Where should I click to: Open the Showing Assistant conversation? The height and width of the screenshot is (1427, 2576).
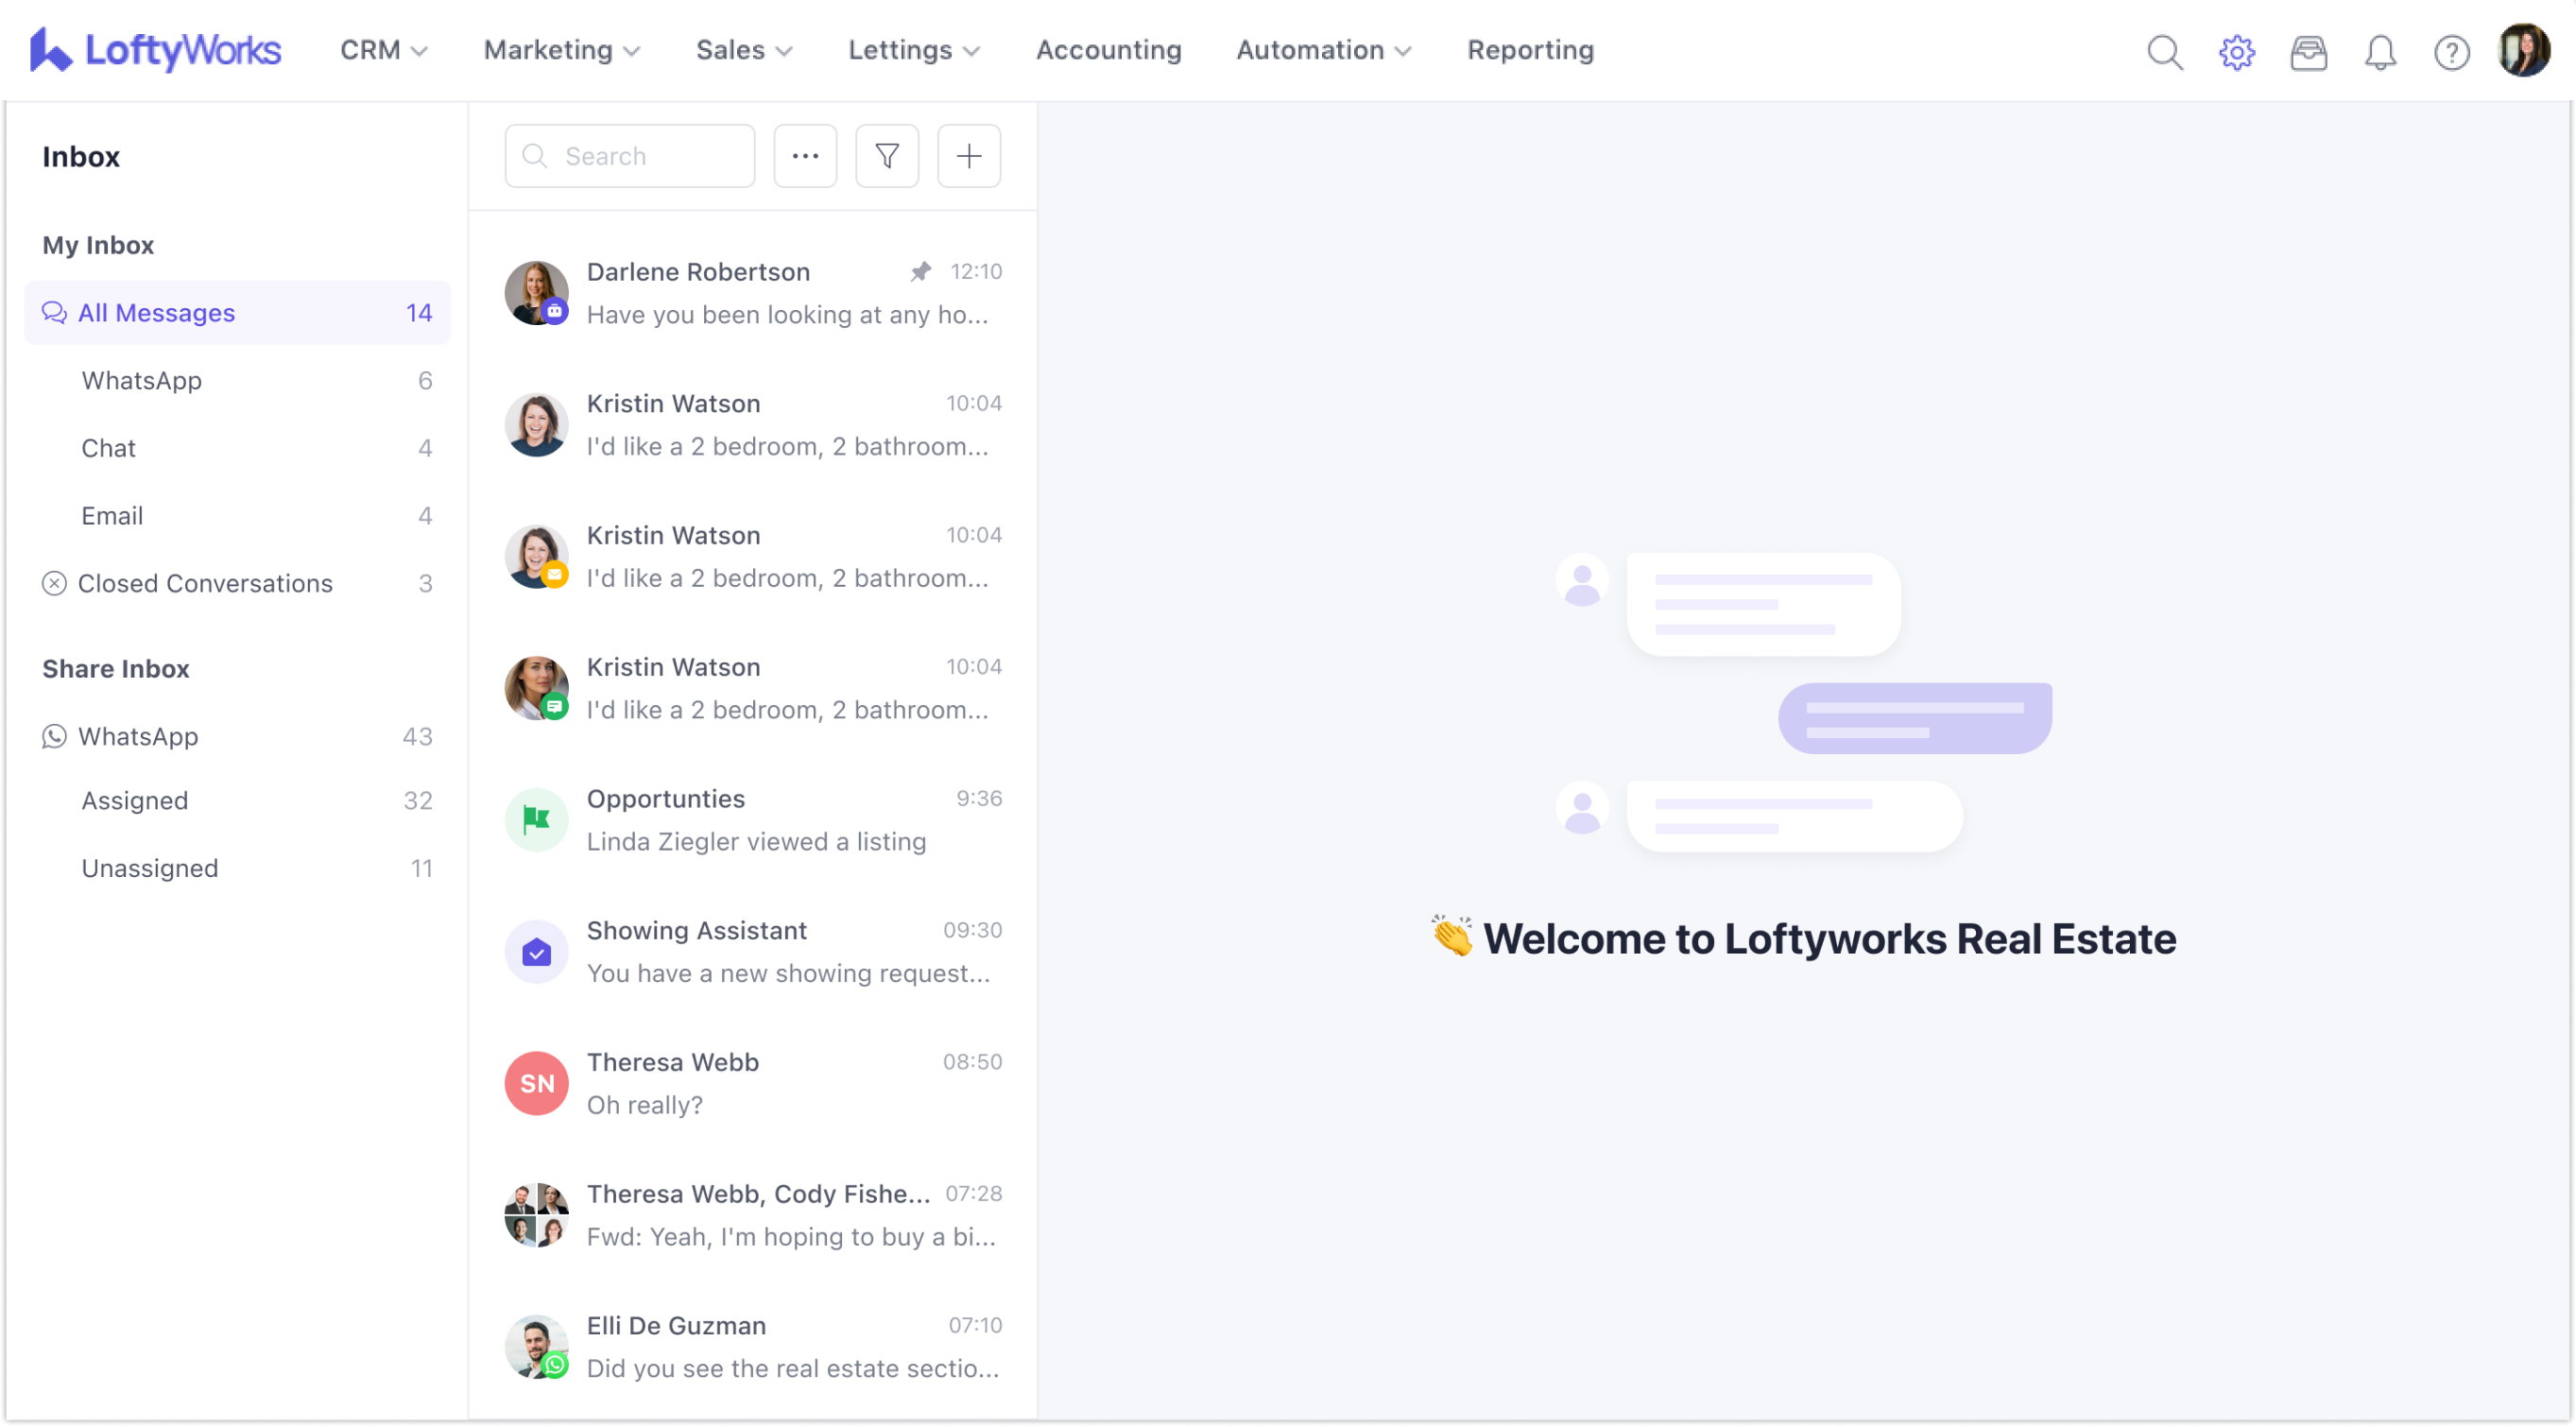pyautogui.click(x=752, y=951)
